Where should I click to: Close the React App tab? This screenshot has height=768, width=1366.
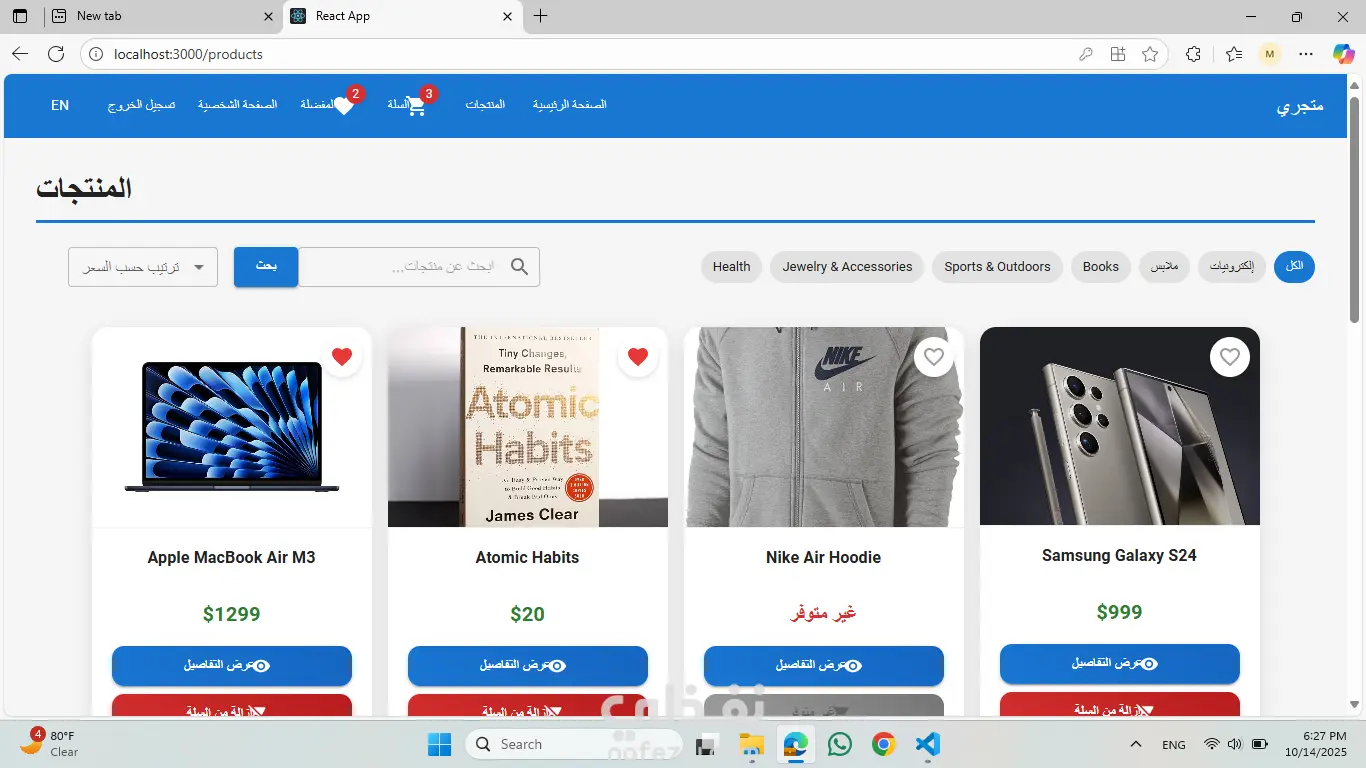pyautogui.click(x=508, y=16)
